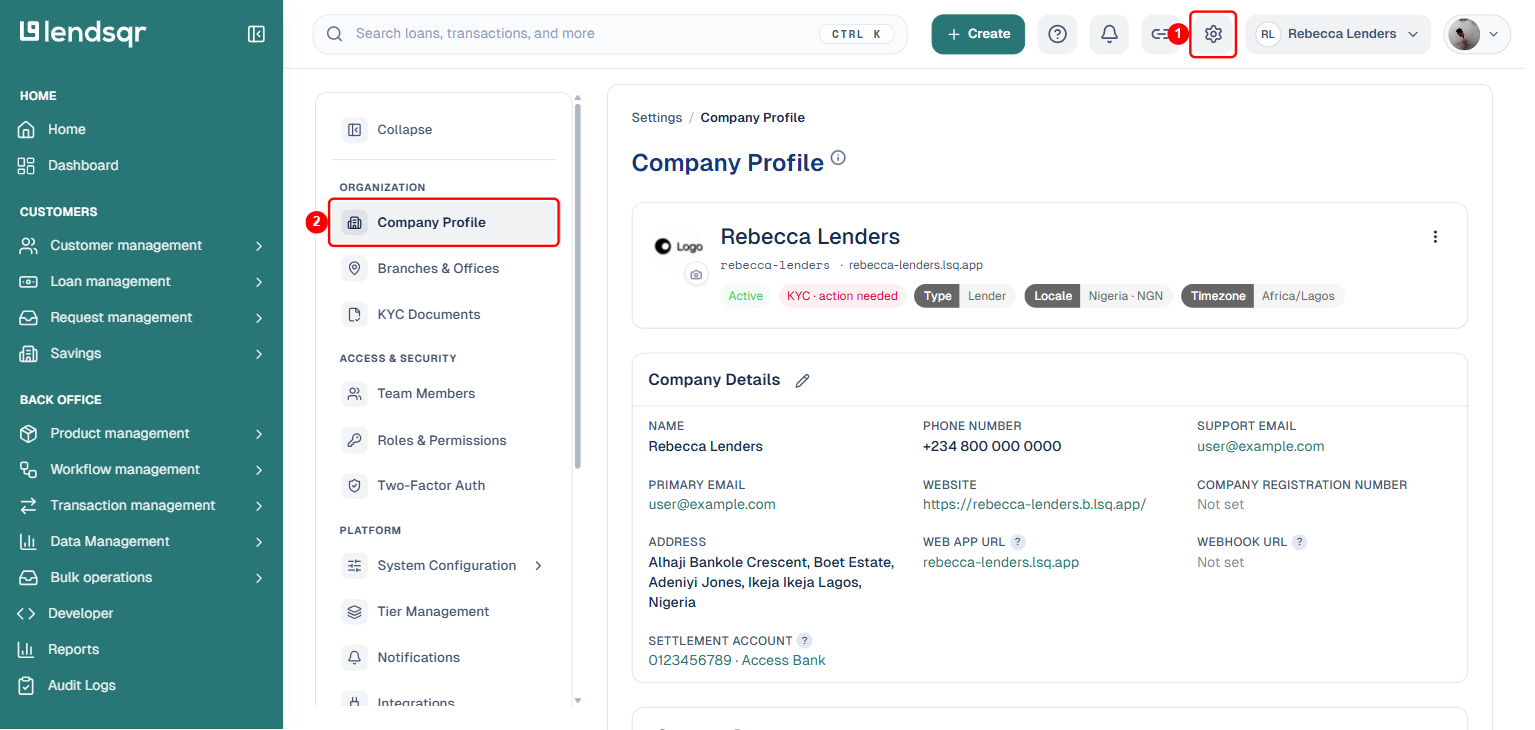
Task: Upload a logo via the camera icon
Action: [696, 274]
